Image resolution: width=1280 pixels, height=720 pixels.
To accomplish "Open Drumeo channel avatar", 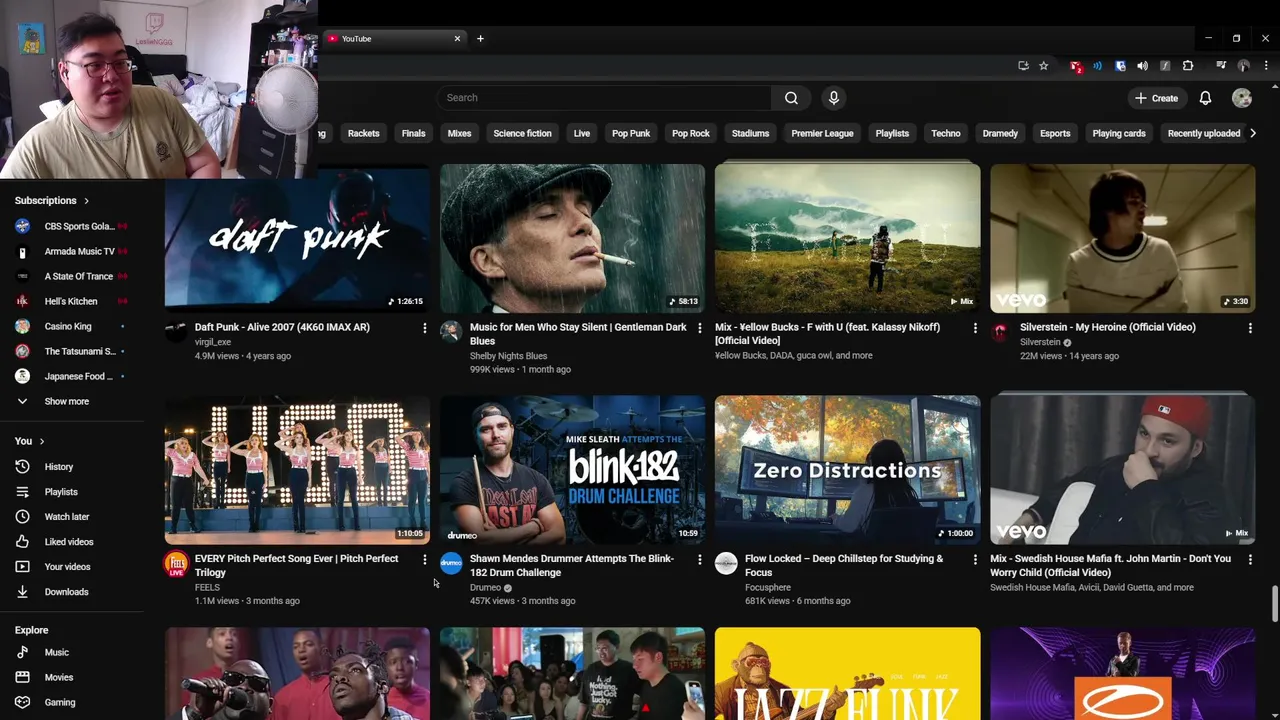I will point(451,564).
